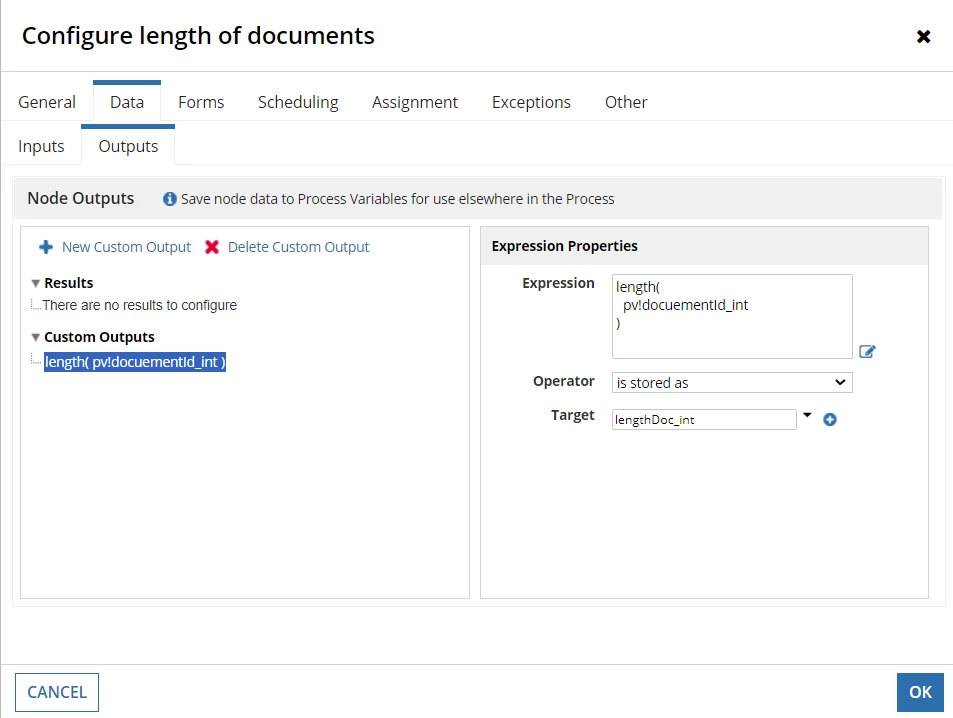Click the Delete Custom Output link

tap(298, 247)
